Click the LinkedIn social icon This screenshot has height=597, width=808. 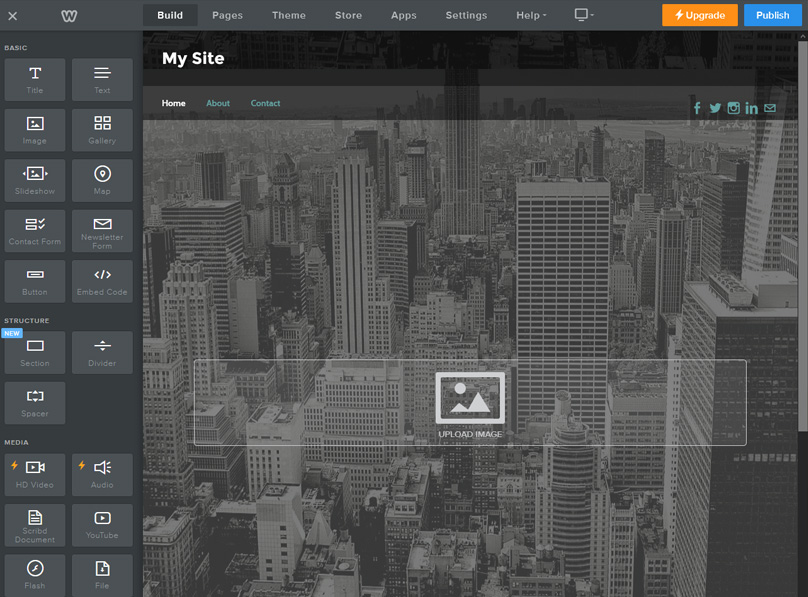point(751,108)
